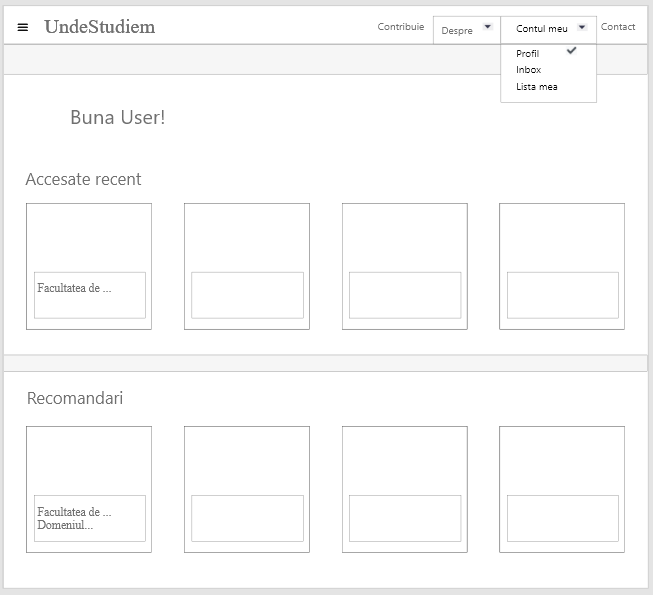The width and height of the screenshot is (653, 595).
Task: Choose Lista mea menu entry
Action: click(x=536, y=87)
